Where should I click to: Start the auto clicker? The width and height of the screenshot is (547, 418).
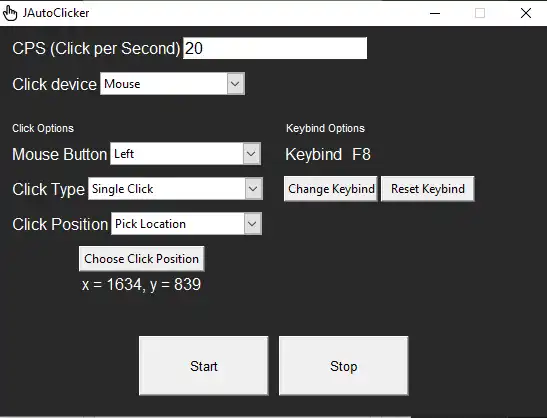click(204, 366)
